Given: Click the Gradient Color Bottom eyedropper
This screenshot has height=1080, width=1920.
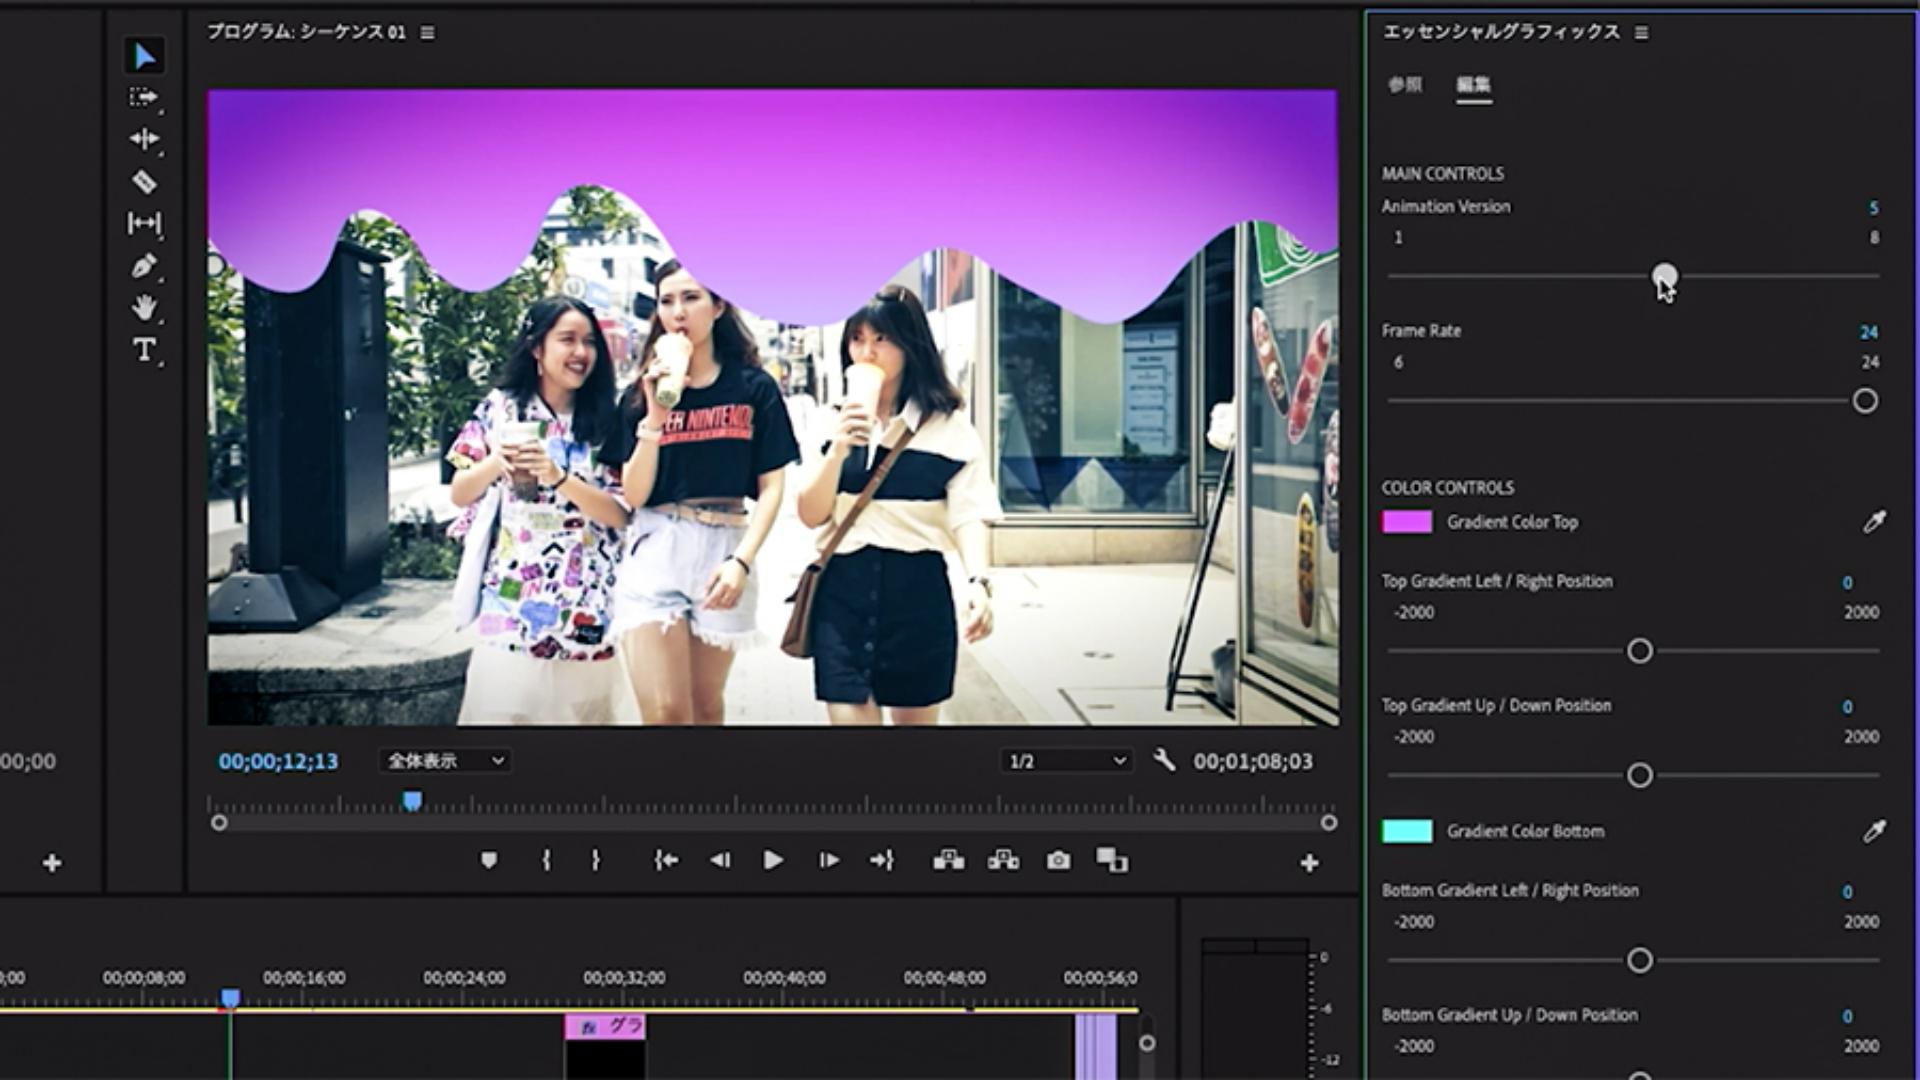Looking at the screenshot, I should pyautogui.click(x=1874, y=832).
